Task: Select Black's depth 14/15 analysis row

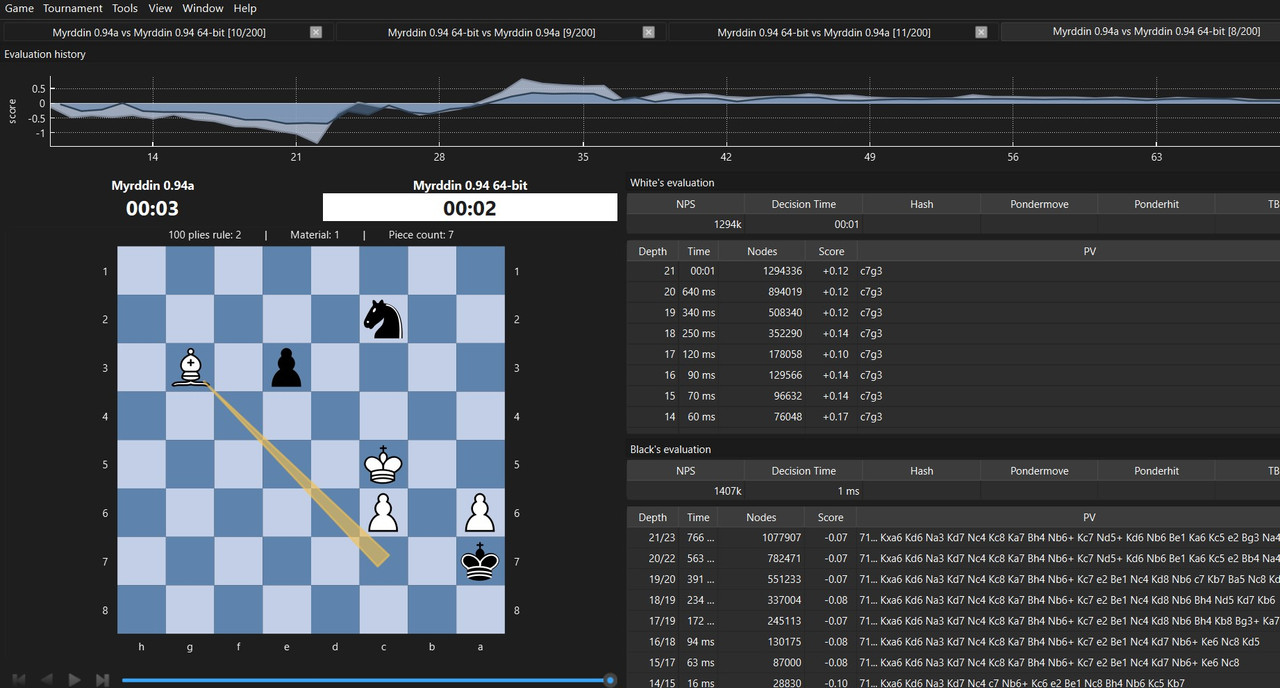Action: 953,683
